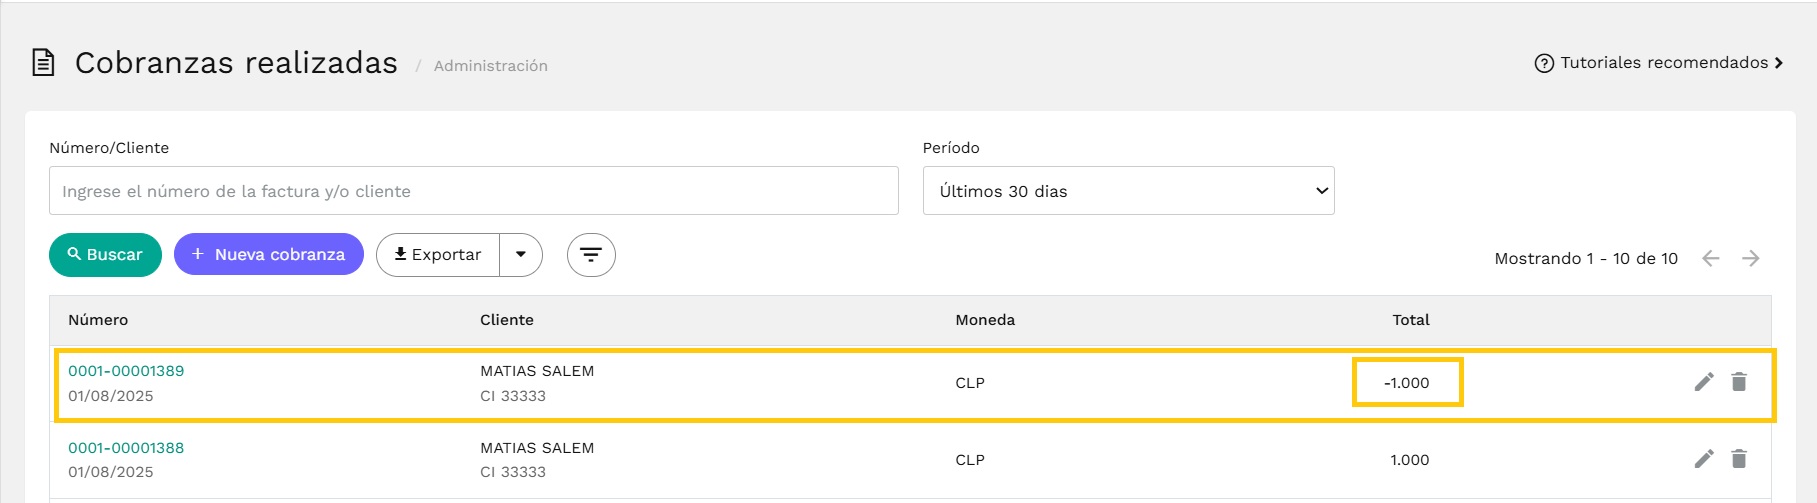Focus the Número/Cliente search field
The height and width of the screenshot is (503, 1817).
pyautogui.click(x=474, y=191)
